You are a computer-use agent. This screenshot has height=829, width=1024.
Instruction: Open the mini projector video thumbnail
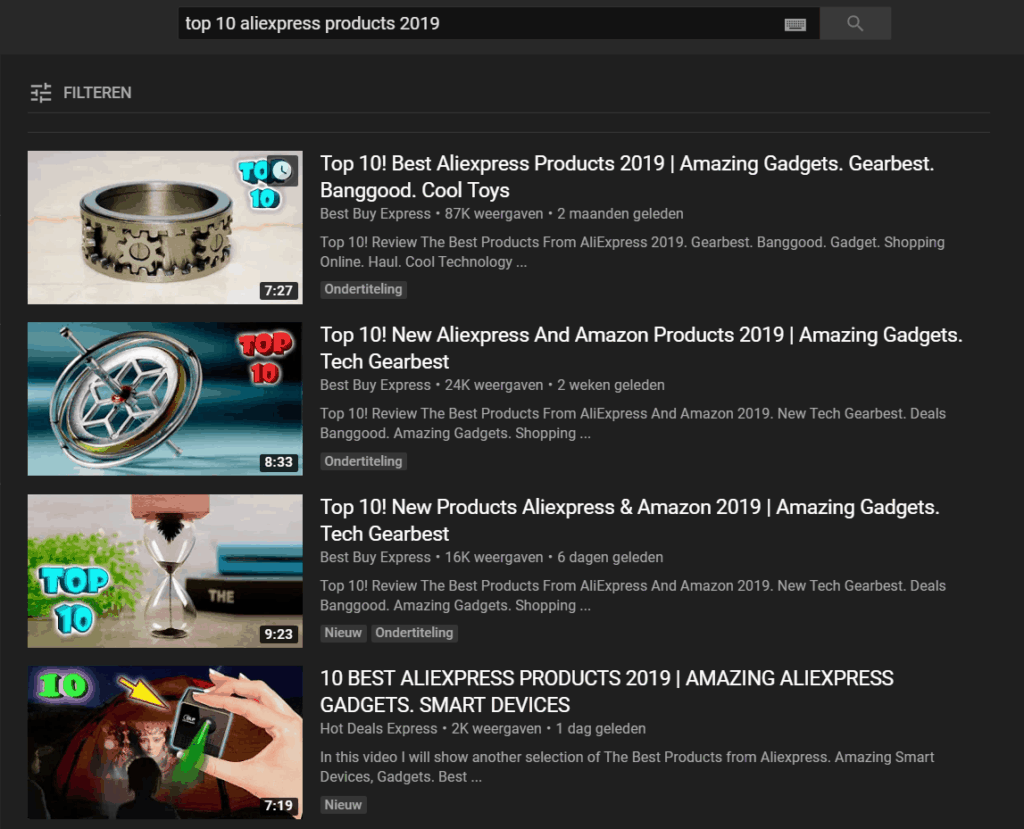pos(165,742)
